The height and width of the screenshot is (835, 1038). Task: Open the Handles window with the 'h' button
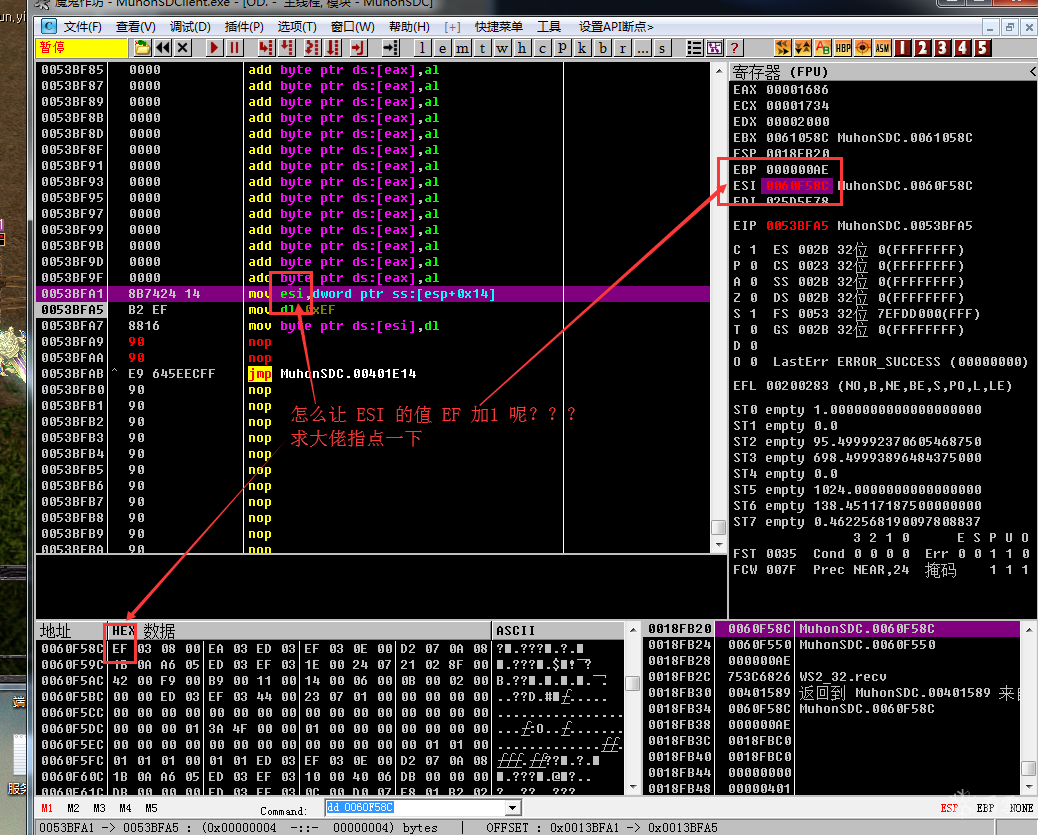click(522, 48)
